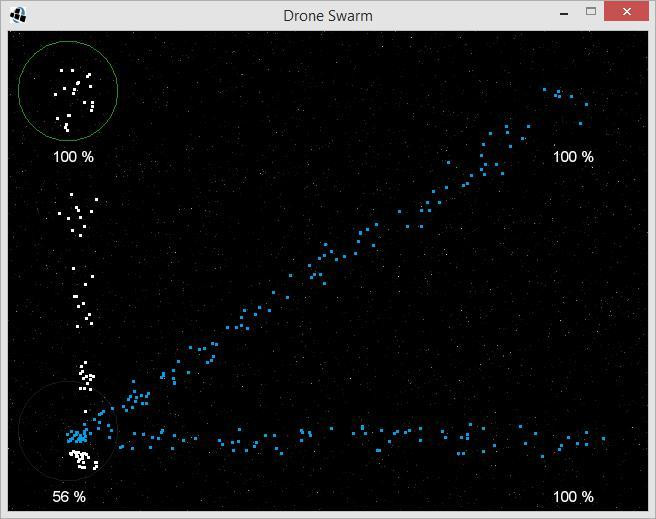The height and width of the screenshot is (519, 656).
Task: Minimize the Drone Swarm window
Action: [564, 14]
